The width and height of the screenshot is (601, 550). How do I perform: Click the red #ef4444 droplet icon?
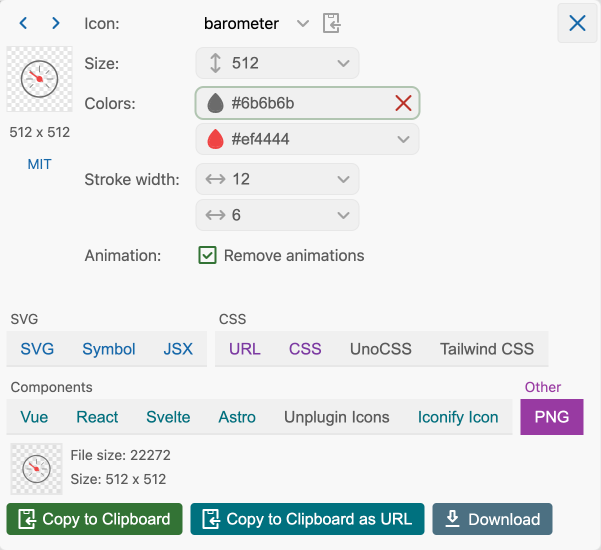pos(215,139)
